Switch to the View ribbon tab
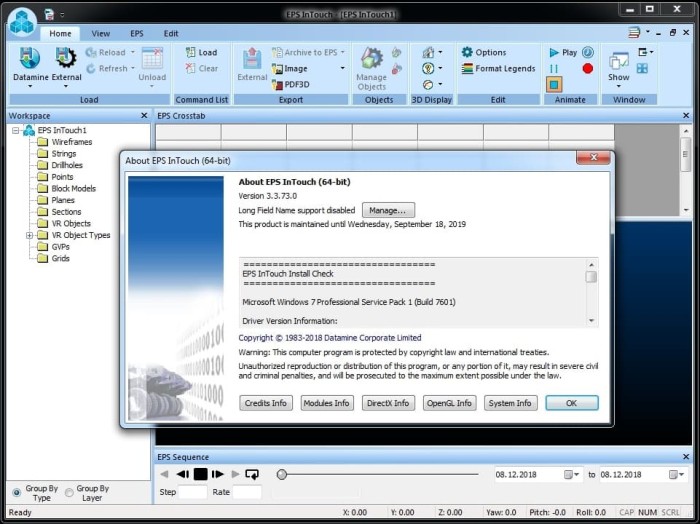This screenshot has height=524, width=700. pyautogui.click(x=101, y=33)
